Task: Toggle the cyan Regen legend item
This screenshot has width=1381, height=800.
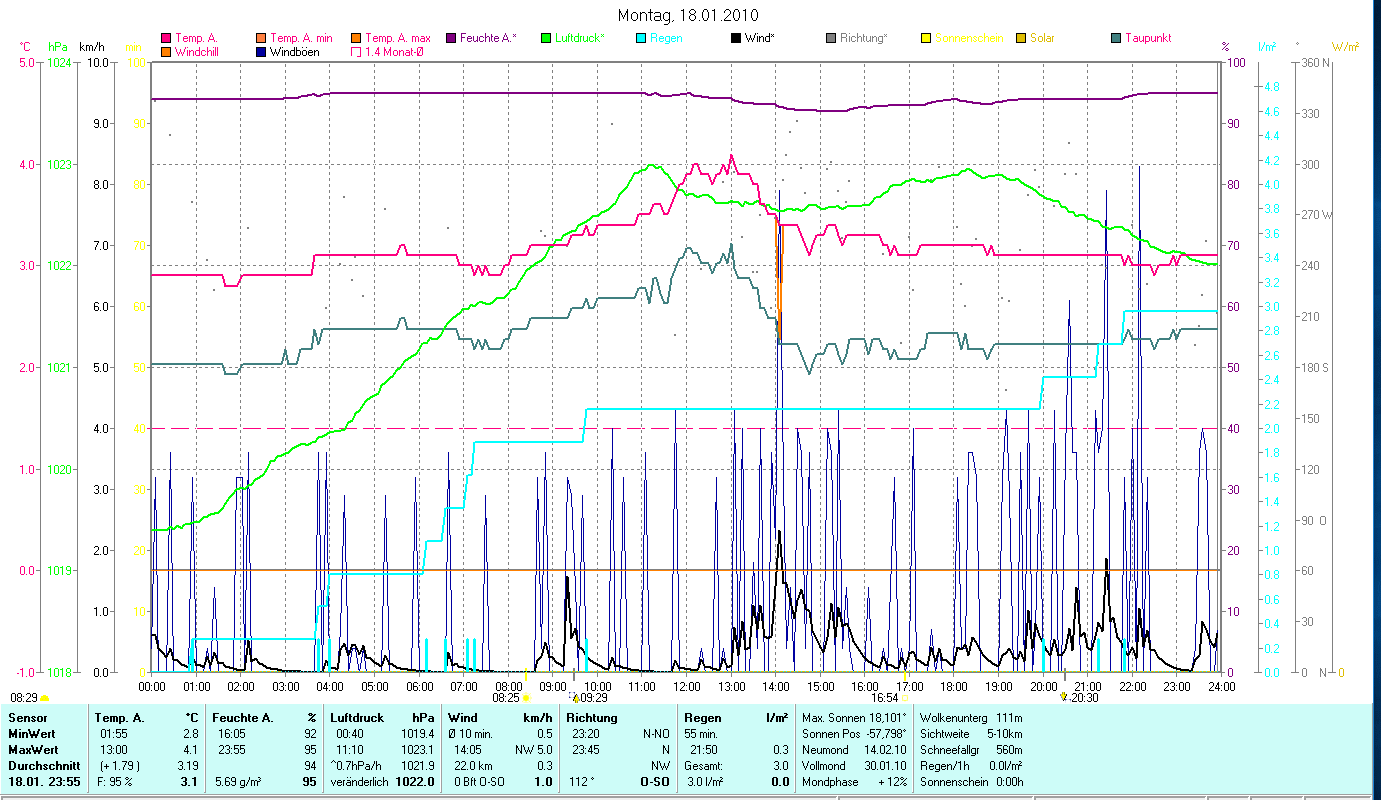Action: (x=641, y=38)
